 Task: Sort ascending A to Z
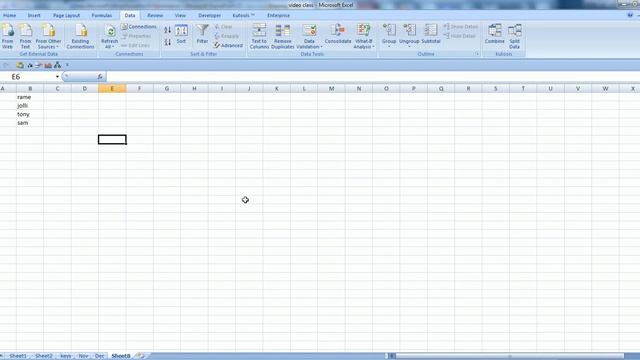pos(167,30)
